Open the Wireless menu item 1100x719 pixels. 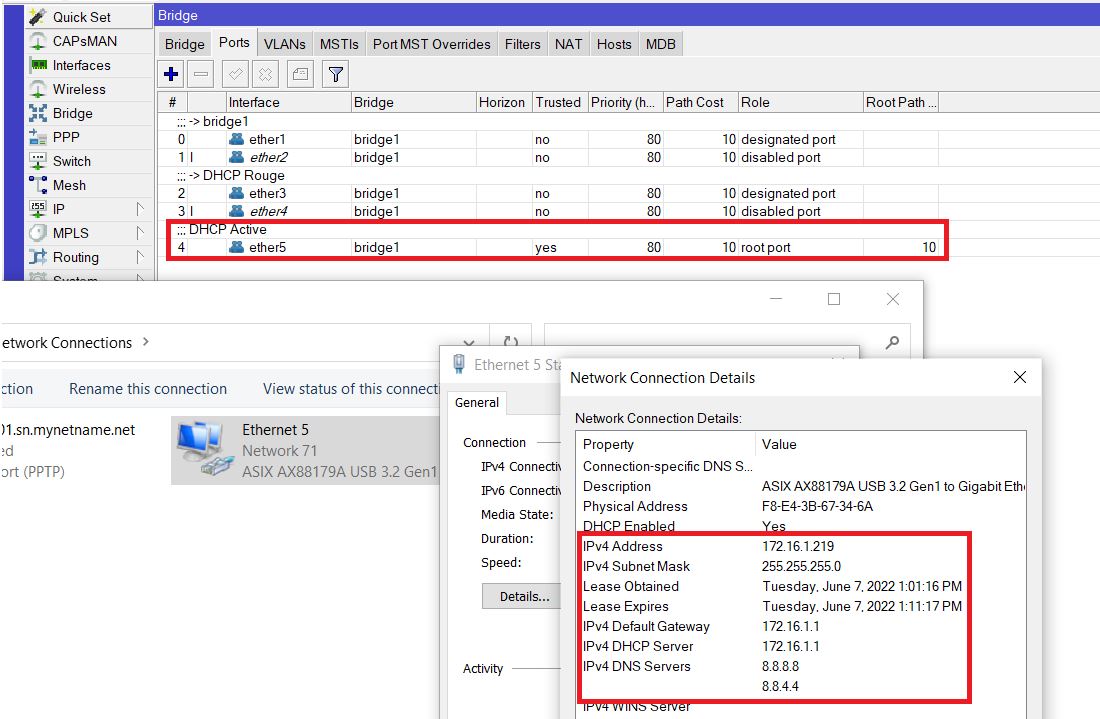[x=89, y=89]
